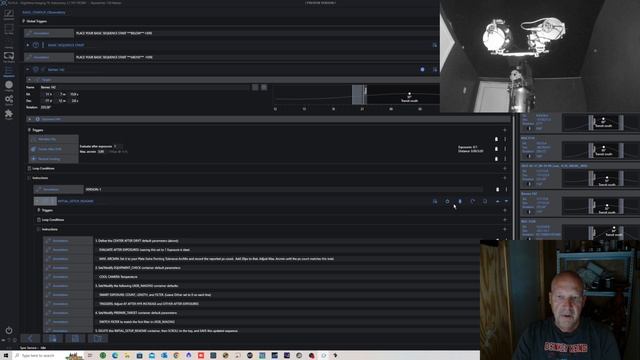
Task: Open the Flat Wizard sidebar icon
Action: click(9, 56)
